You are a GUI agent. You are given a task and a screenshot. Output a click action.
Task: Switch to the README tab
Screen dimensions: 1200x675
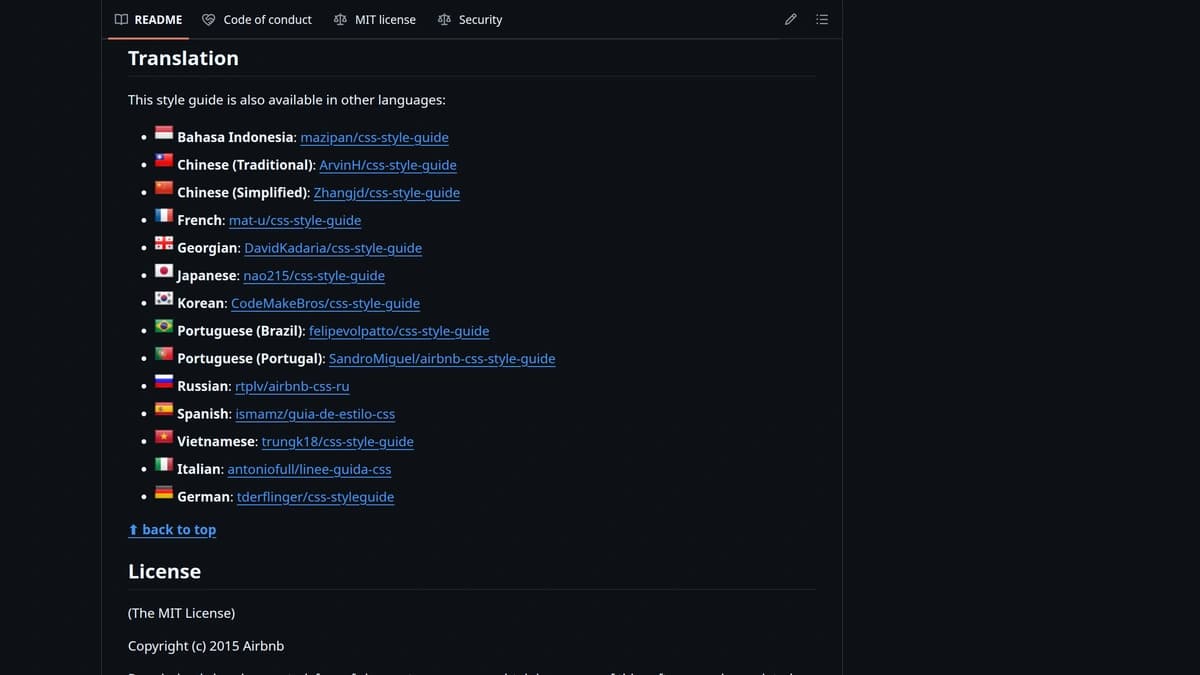(148, 20)
